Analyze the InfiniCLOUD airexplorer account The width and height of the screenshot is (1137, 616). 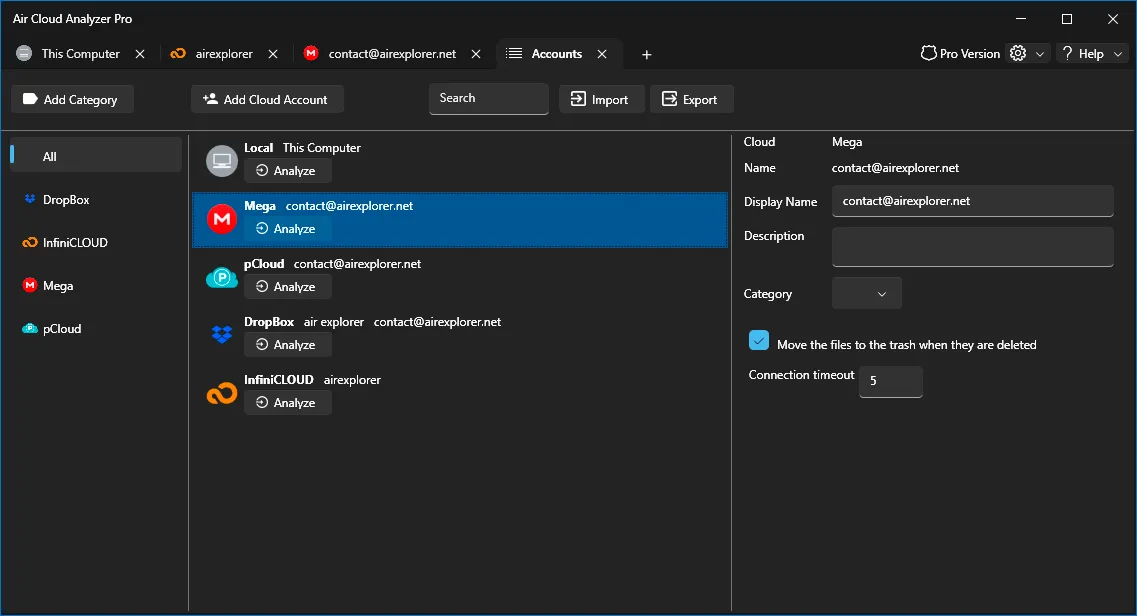point(288,403)
